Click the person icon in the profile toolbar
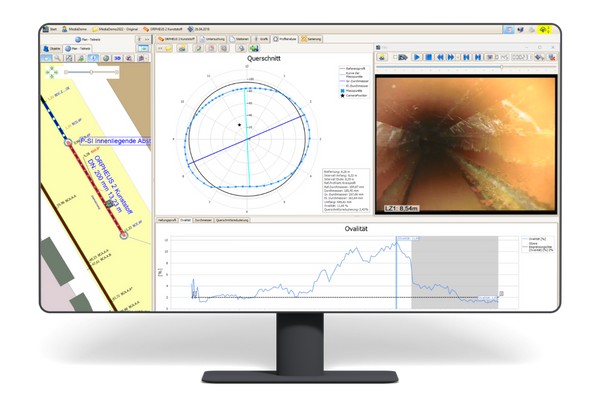600x400 pixels. tap(182, 49)
